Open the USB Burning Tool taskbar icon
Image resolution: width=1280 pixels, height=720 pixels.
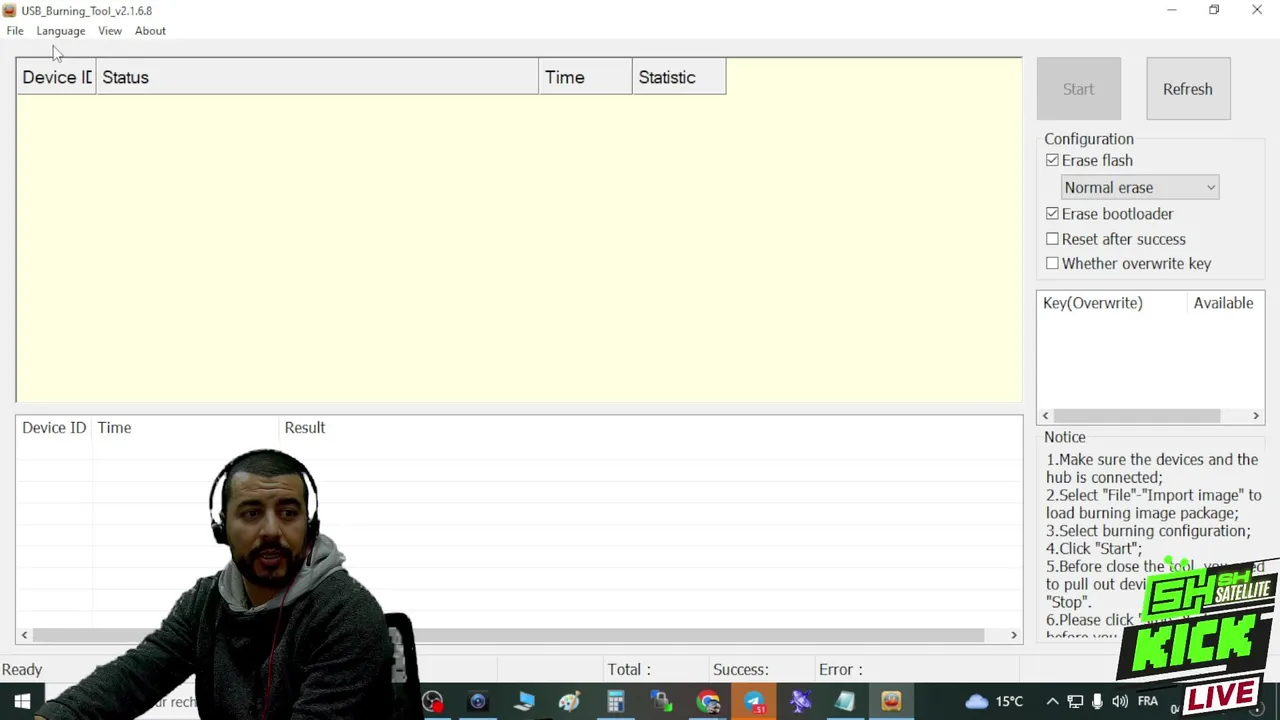coord(892,702)
